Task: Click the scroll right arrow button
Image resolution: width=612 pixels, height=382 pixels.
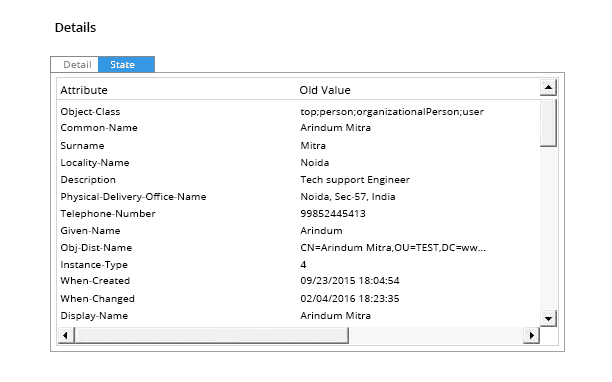Action: [x=531, y=335]
